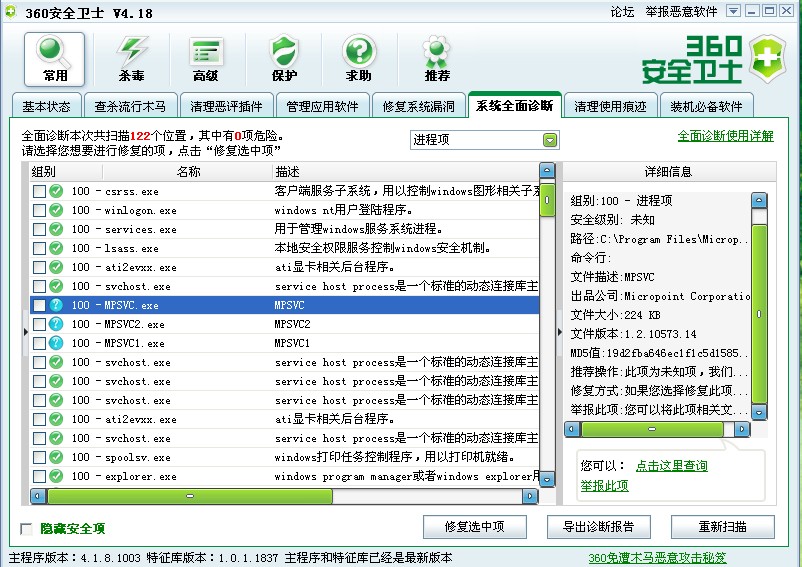Click details panel scroll-right arrow
Image resolution: width=802 pixels, height=567 pixels.
point(742,429)
